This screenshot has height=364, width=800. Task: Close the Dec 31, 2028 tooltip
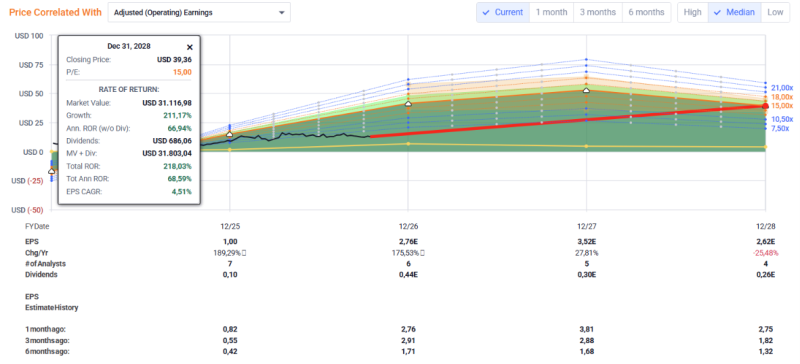coord(190,47)
